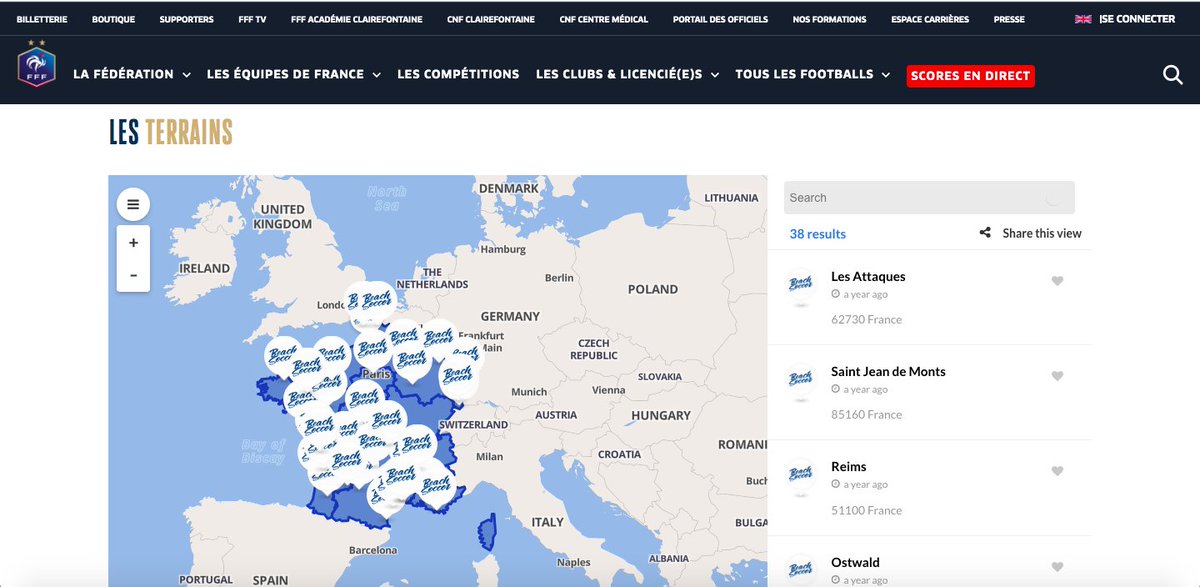Open the Ostwald result title
Viewport: 1200px width, 587px height.
coord(855,562)
